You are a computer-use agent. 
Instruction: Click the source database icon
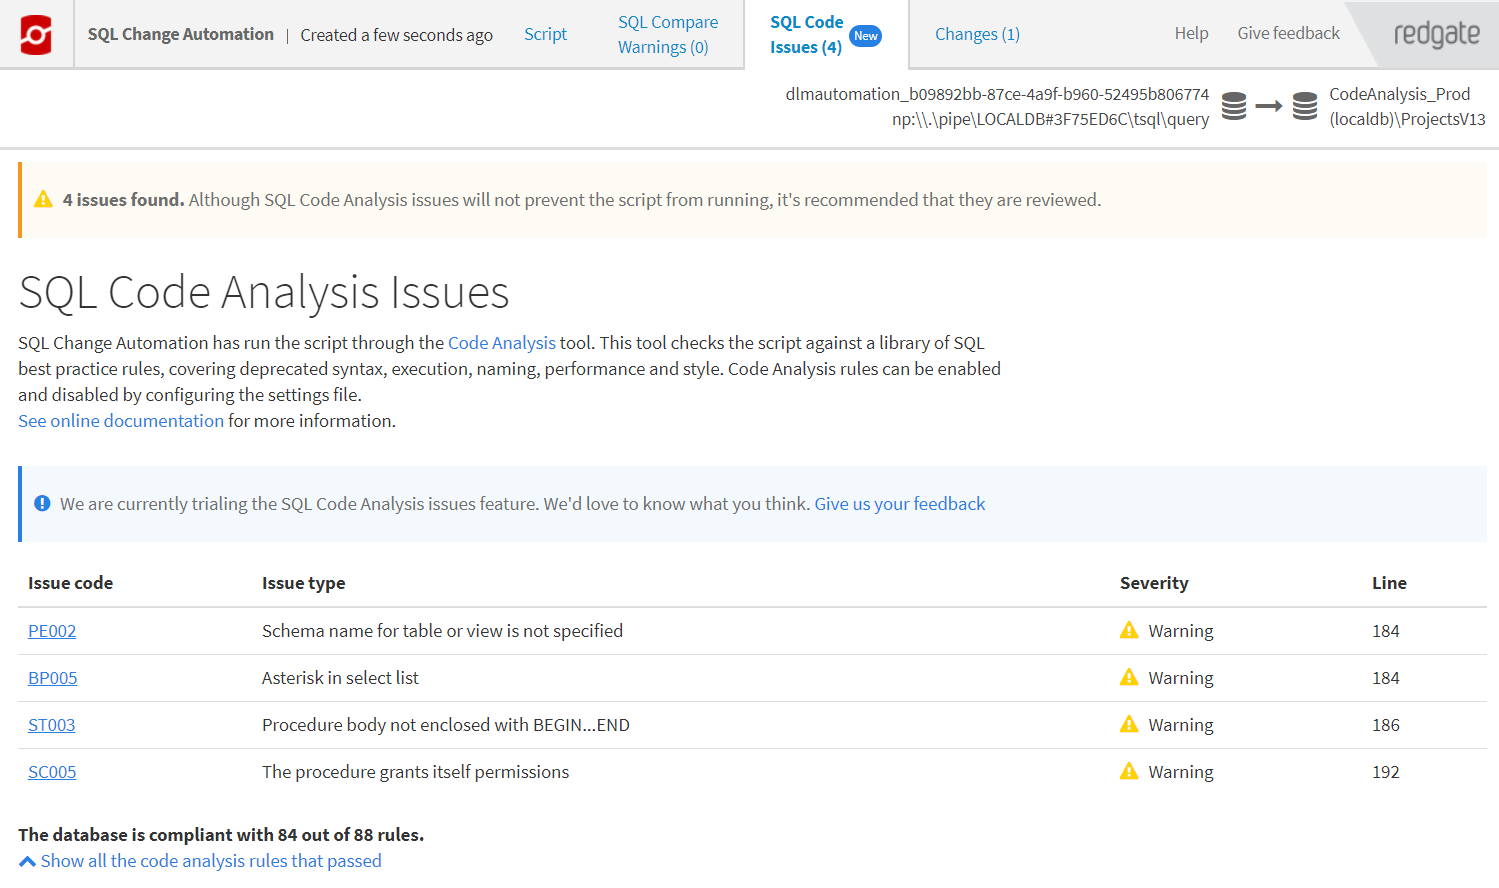pyautogui.click(x=1234, y=106)
